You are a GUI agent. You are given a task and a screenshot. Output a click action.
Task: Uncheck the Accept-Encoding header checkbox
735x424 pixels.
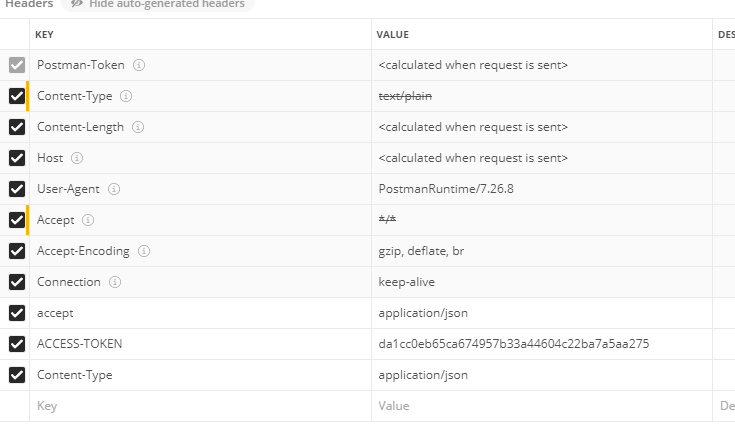click(x=16, y=251)
